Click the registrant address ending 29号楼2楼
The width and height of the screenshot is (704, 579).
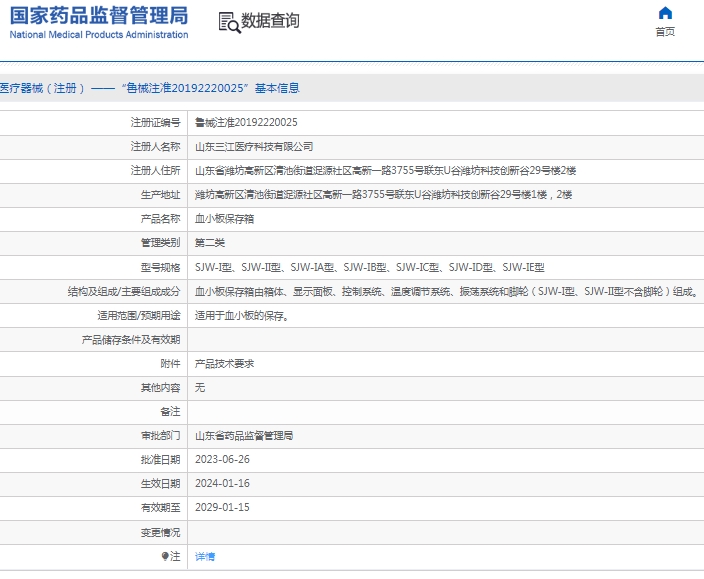click(385, 171)
